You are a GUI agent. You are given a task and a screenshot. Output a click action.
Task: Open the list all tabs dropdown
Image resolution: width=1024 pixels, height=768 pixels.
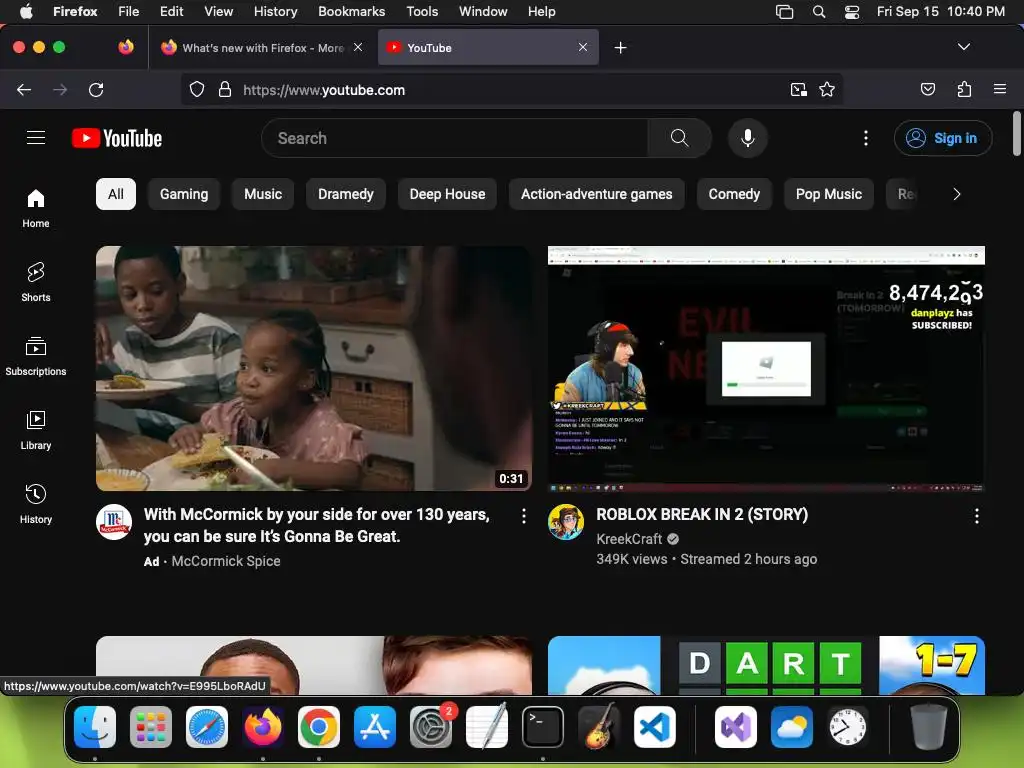(963, 47)
